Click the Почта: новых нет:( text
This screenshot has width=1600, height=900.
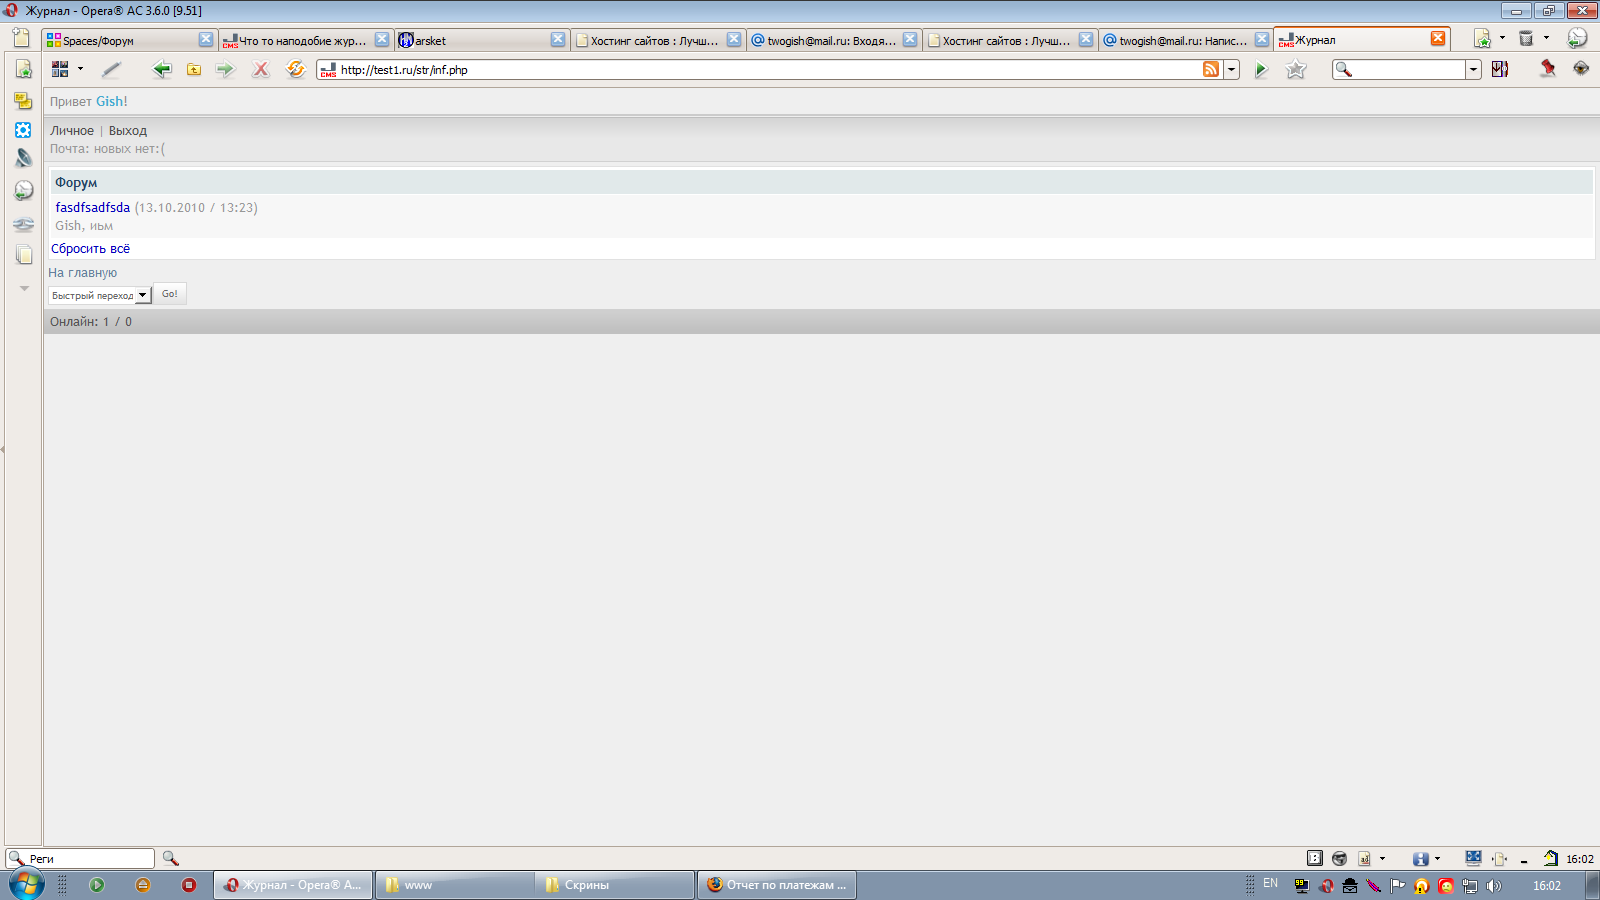click(x=108, y=149)
